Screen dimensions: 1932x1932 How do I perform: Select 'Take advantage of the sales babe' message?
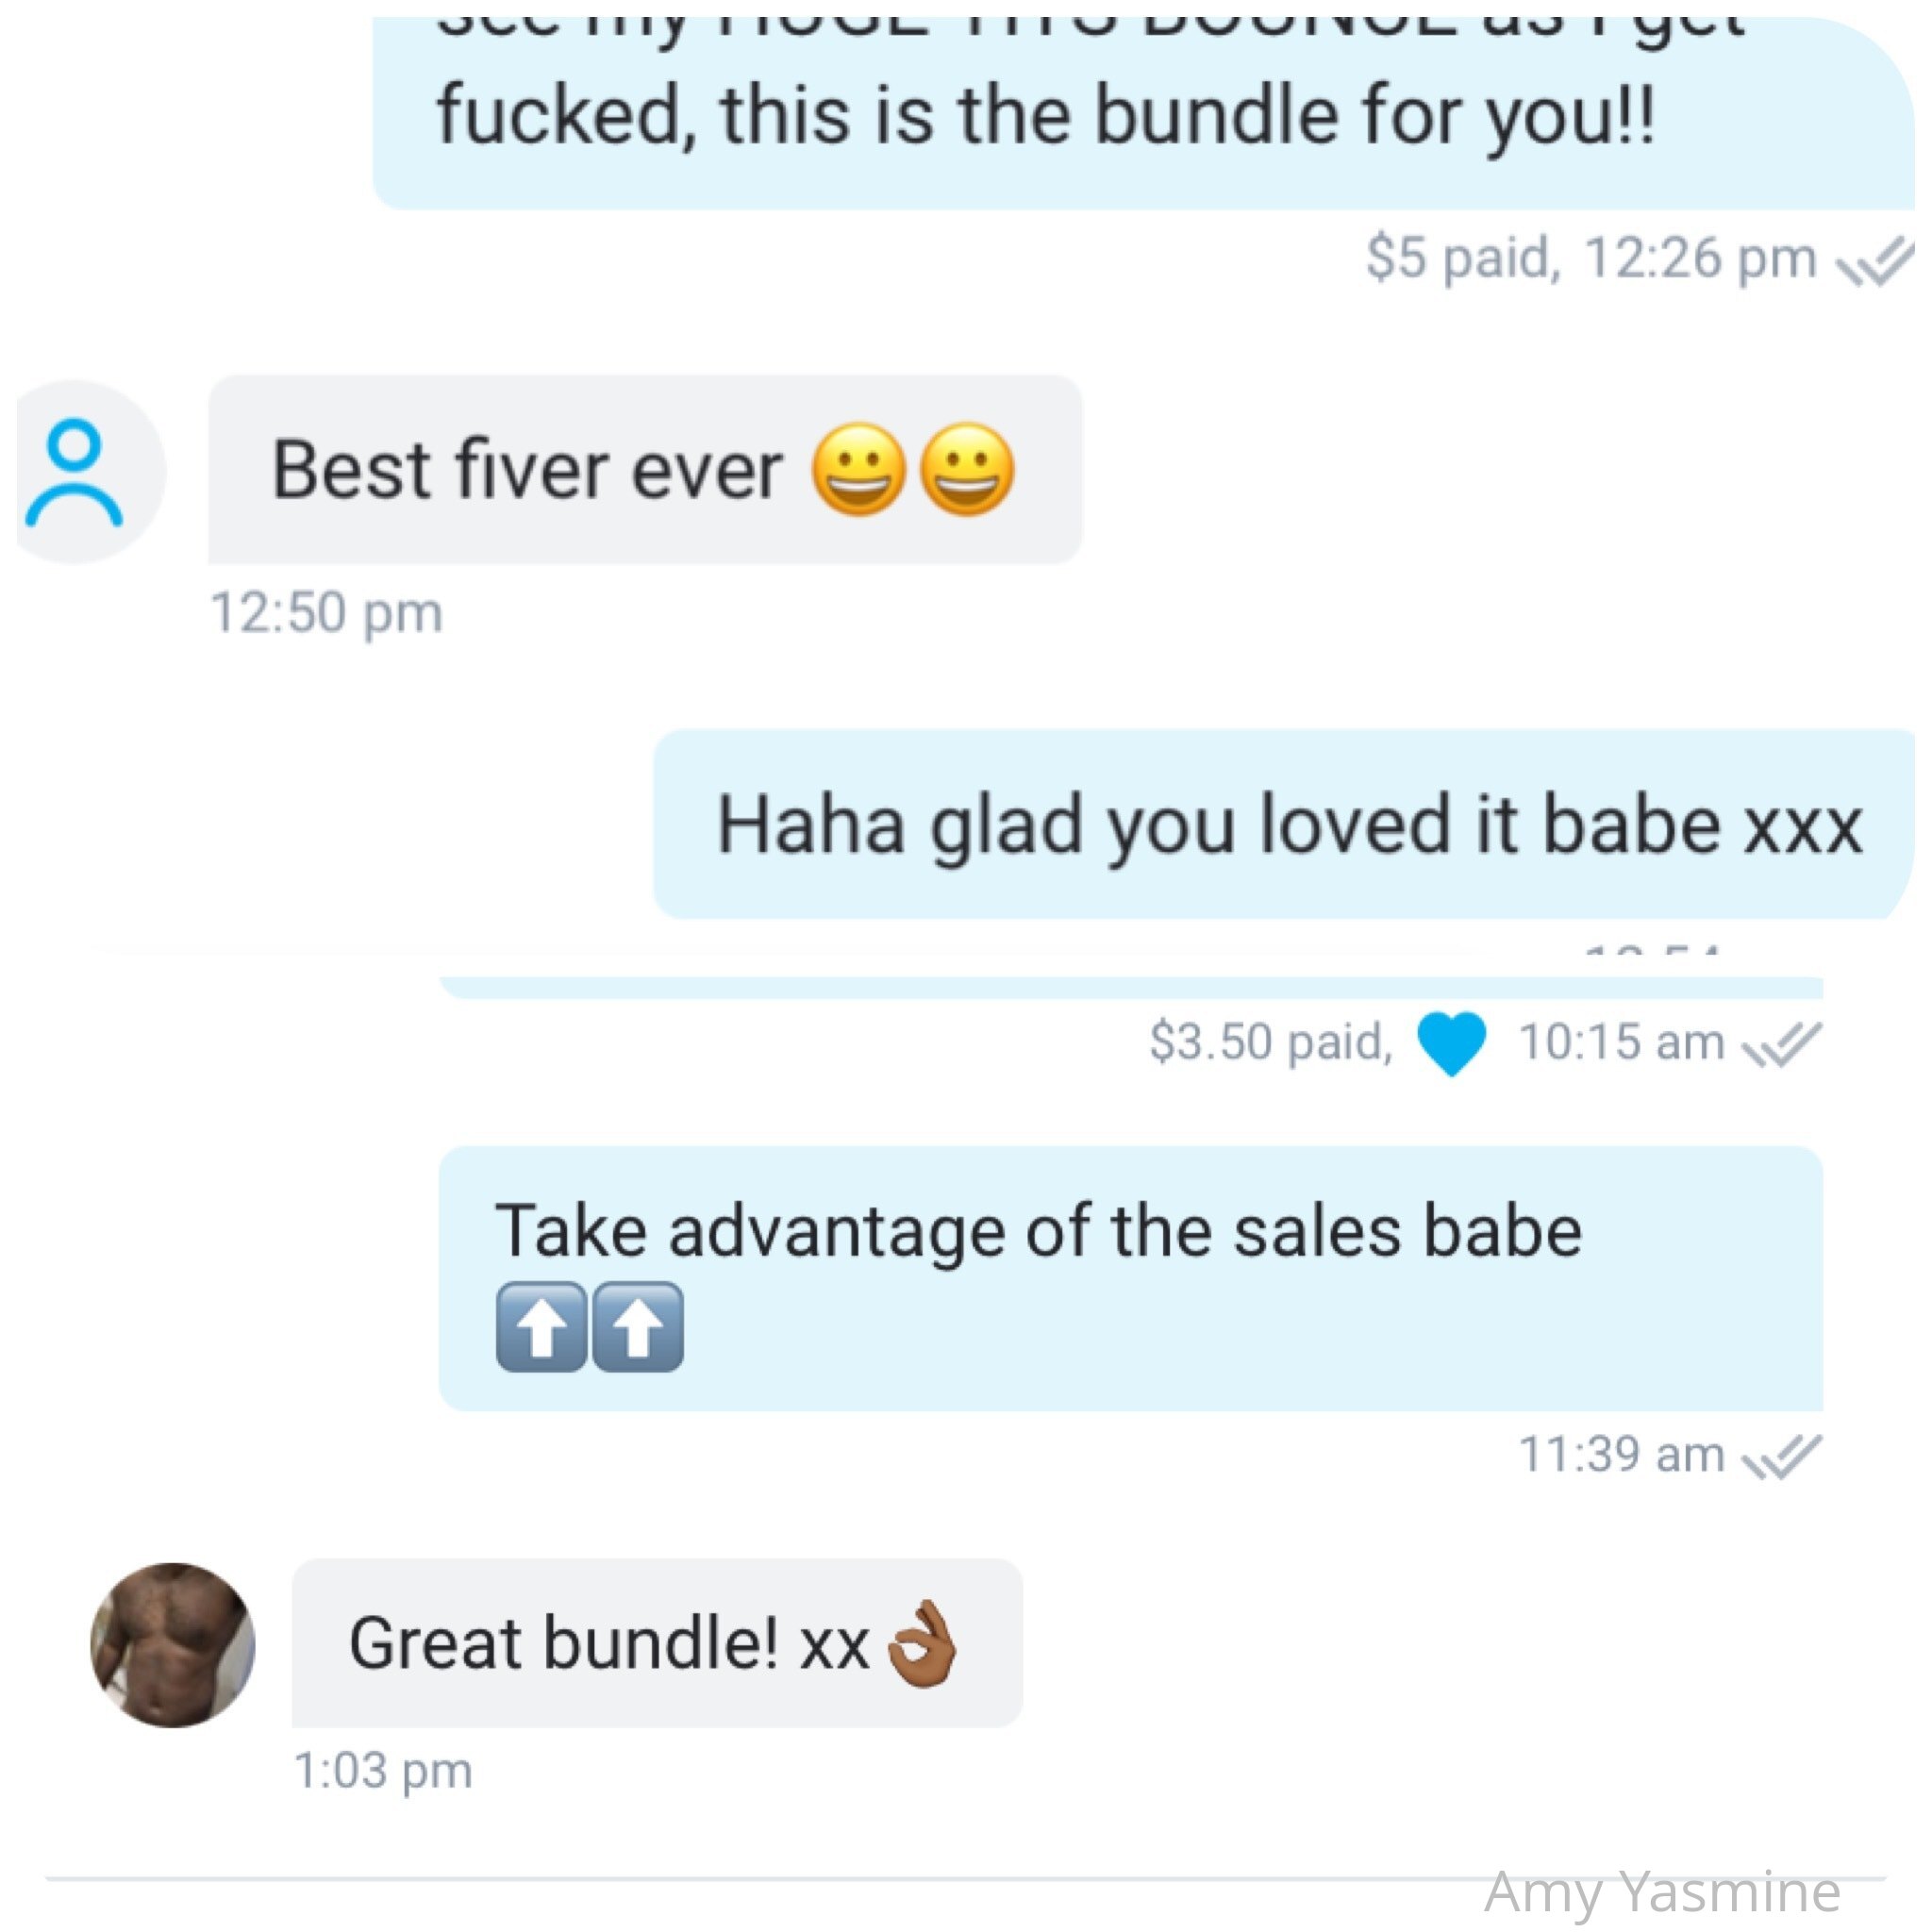pyautogui.click(x=1131, y=1279)
